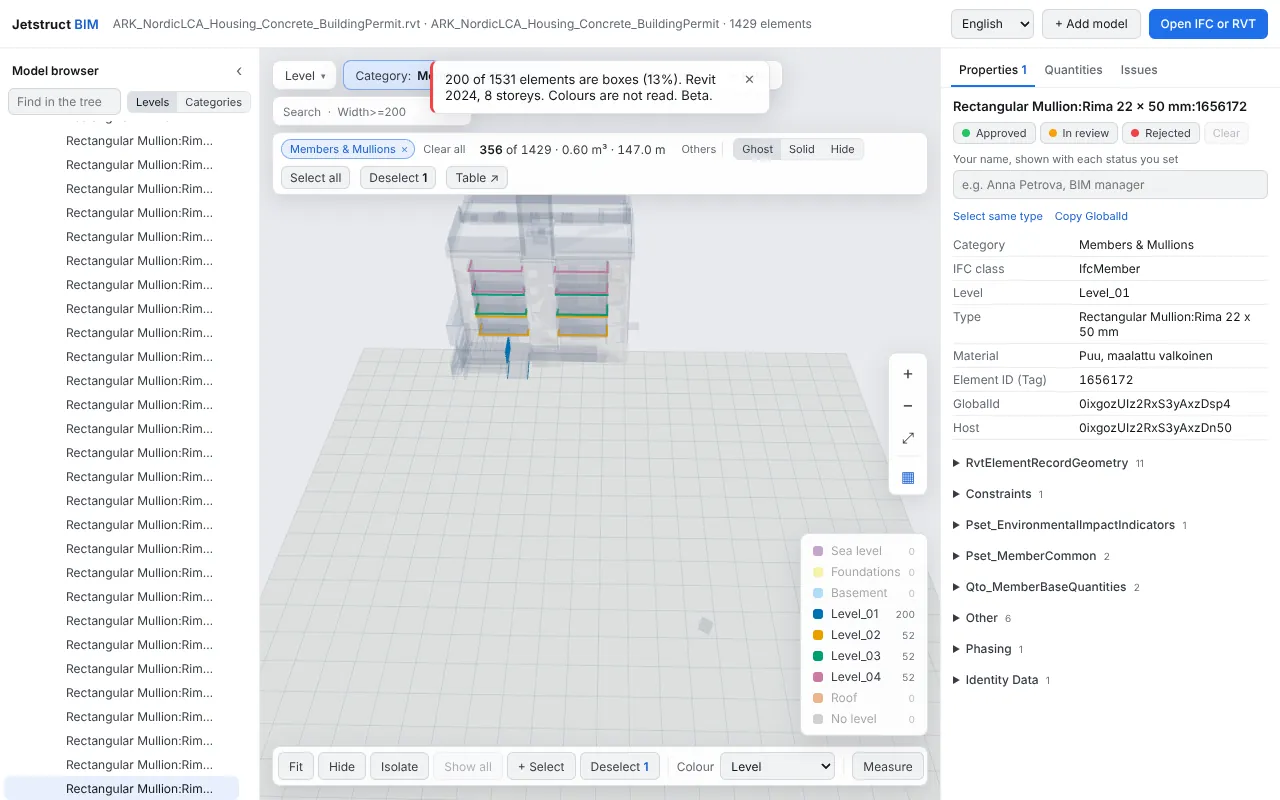Image resolution: width=1280 pixels, height=800 pixels.
Task: Open the language dropdown
Action: [992, 24]
